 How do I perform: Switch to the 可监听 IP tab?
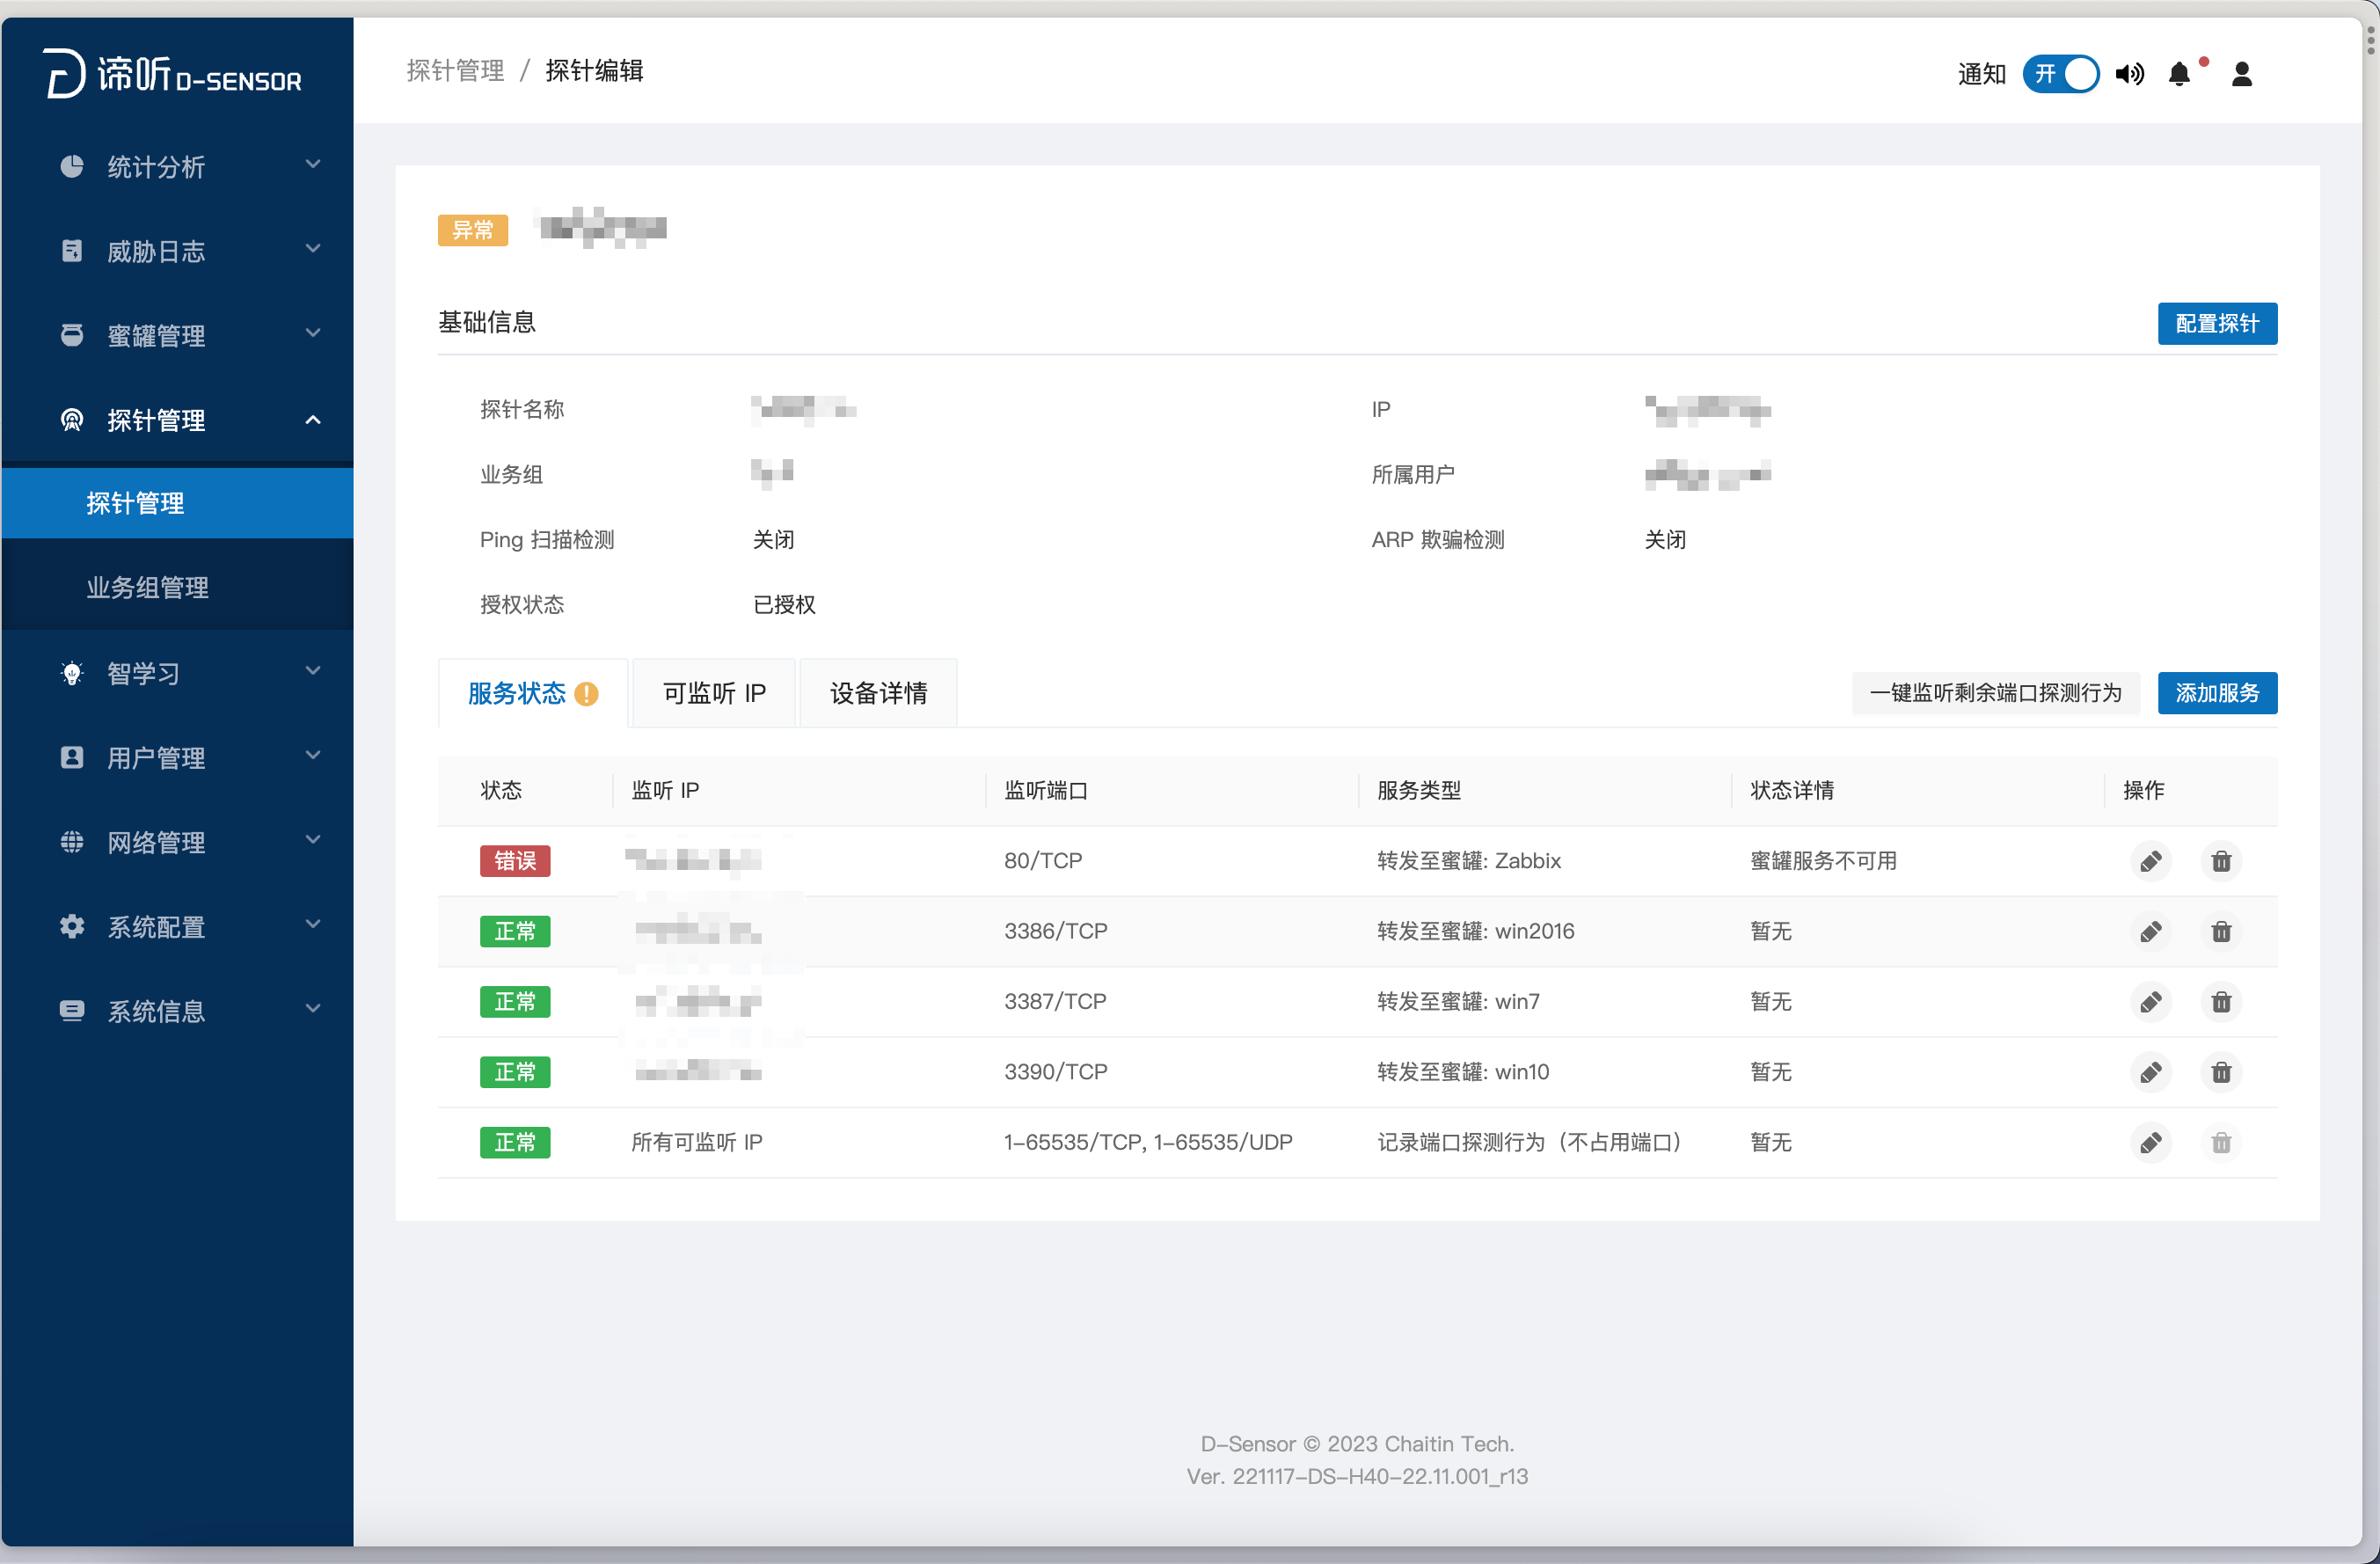coord(714,693)
